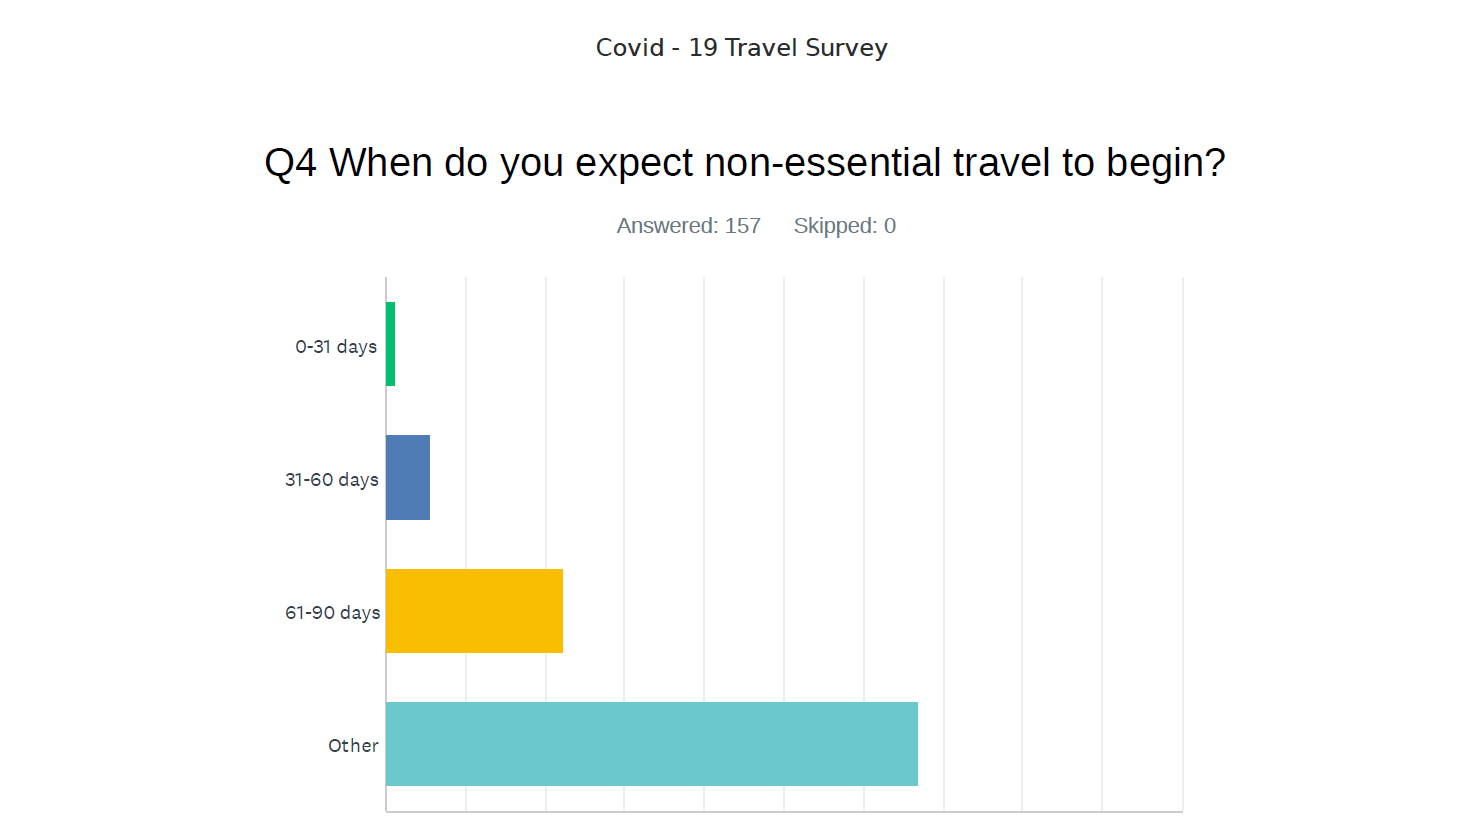Screen dimensions: 1460x821
Task: Click the 'Covid - 19 Travel Survey' title
Action: point(742,47)
